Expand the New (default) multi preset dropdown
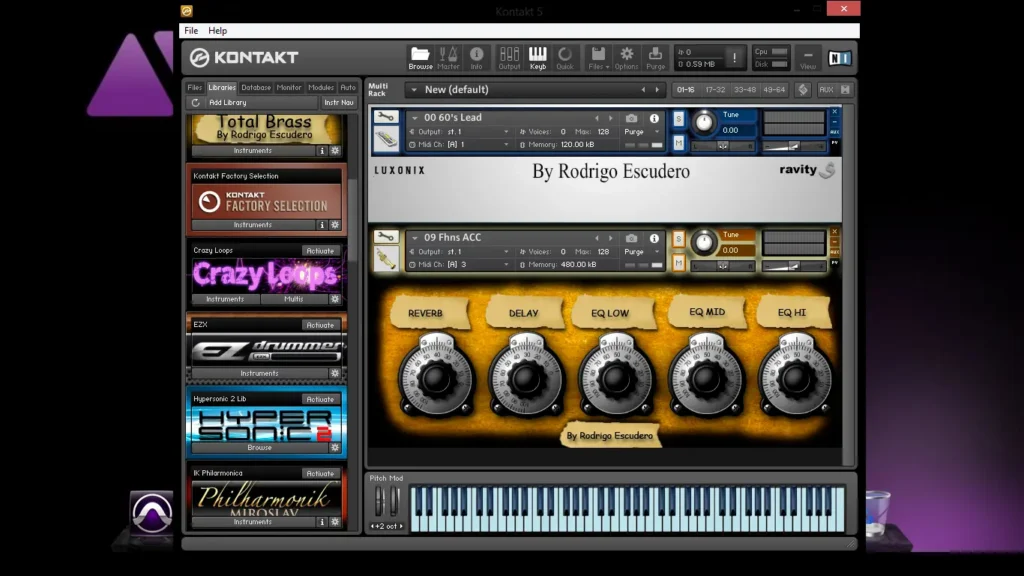1024x576 pixels. point(412,90)
